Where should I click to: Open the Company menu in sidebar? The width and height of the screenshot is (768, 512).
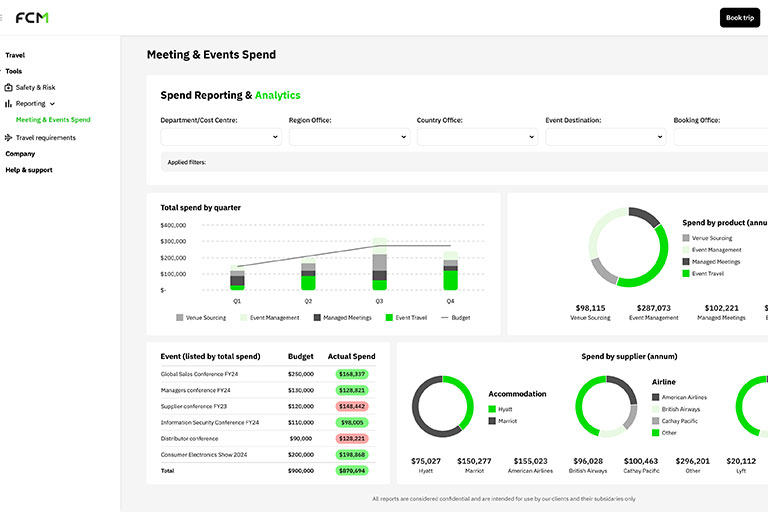pyautogui.click(x=20, y=154)
